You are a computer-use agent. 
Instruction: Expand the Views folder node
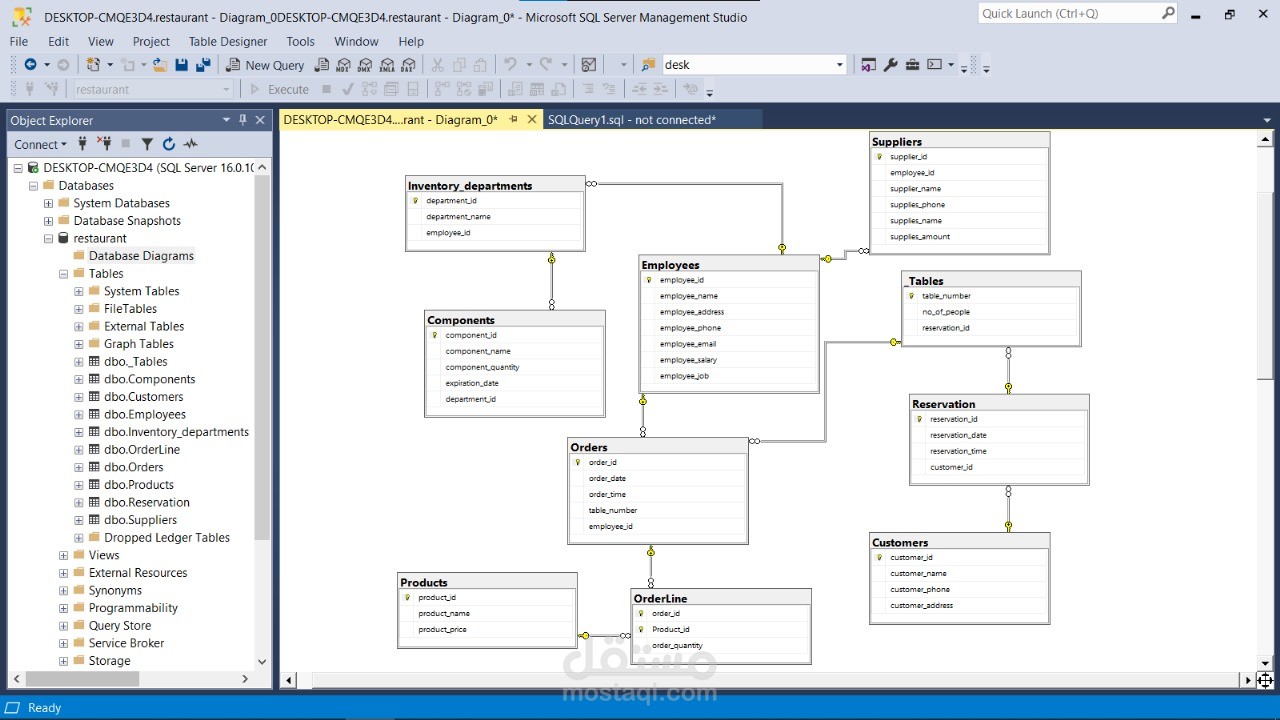click(63, 555)
